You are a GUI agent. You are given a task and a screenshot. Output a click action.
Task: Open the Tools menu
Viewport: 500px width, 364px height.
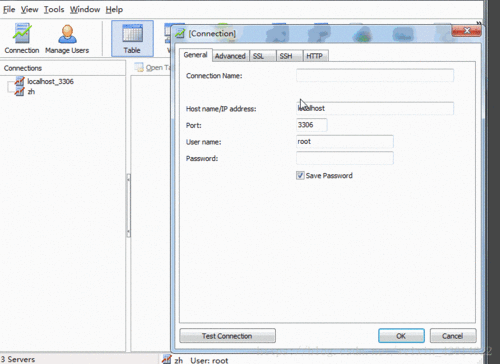click(54, 9)
